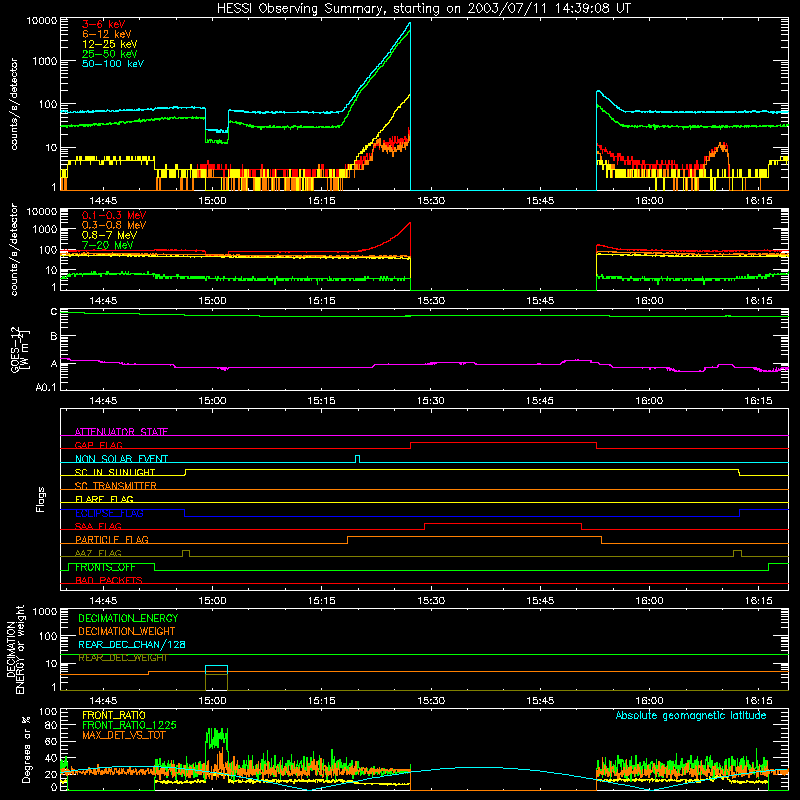This screenshot has width=800, height=800.
Task: Select the ECLIPSE_FLAG label
Action: click(109, 513)
